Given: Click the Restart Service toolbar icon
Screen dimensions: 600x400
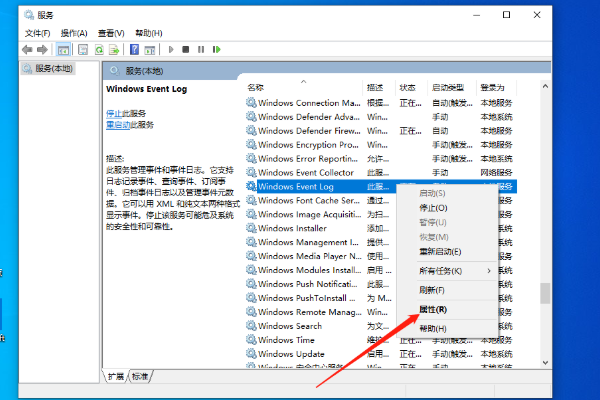Looking at the screenshot, I should [x=217, y=49].
